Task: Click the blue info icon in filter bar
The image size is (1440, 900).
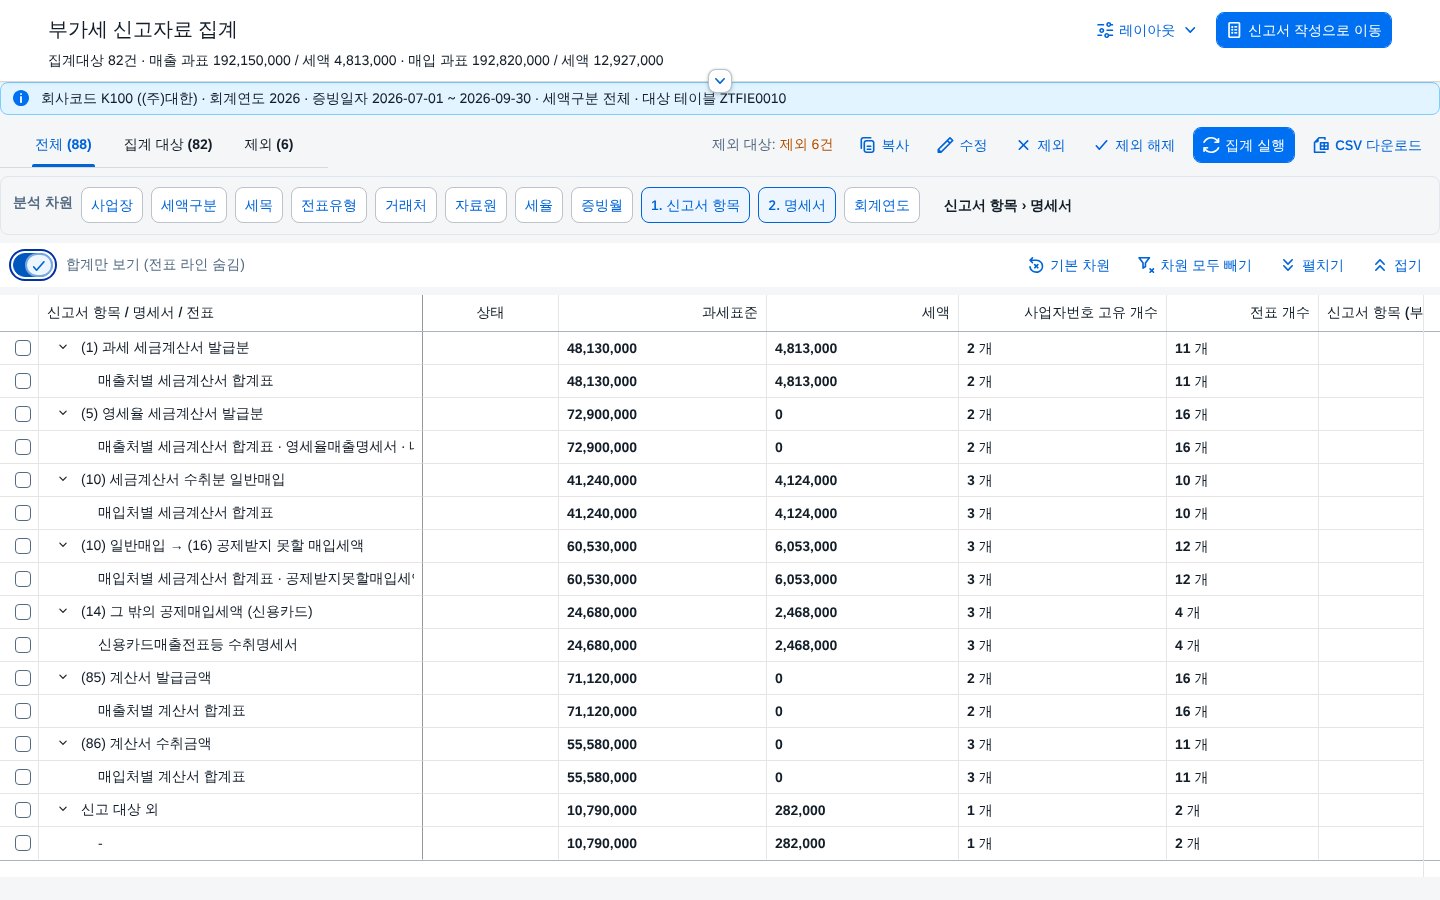Action: pyautogui.click(x=21, y=98)
